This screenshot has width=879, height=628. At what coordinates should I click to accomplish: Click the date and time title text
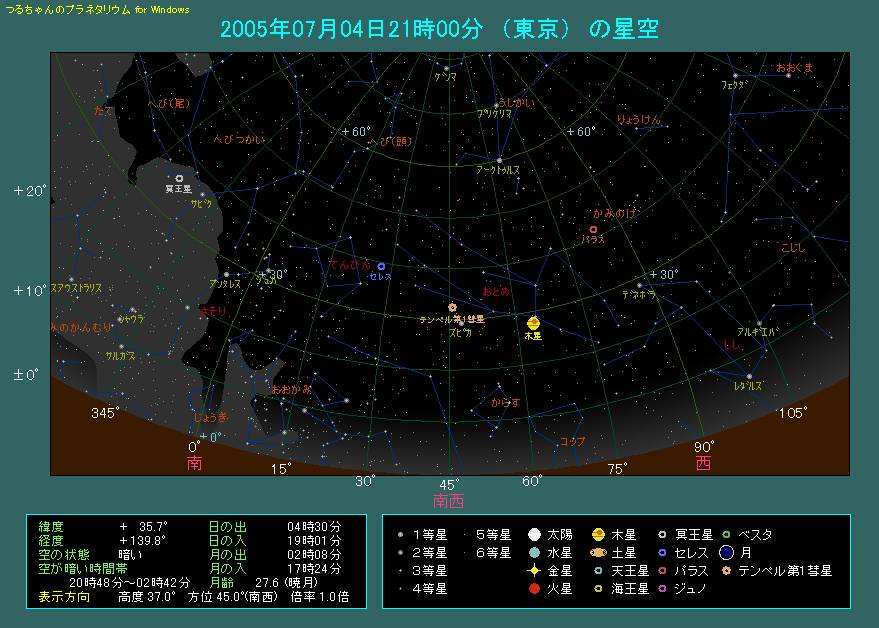tap(439, 29)
